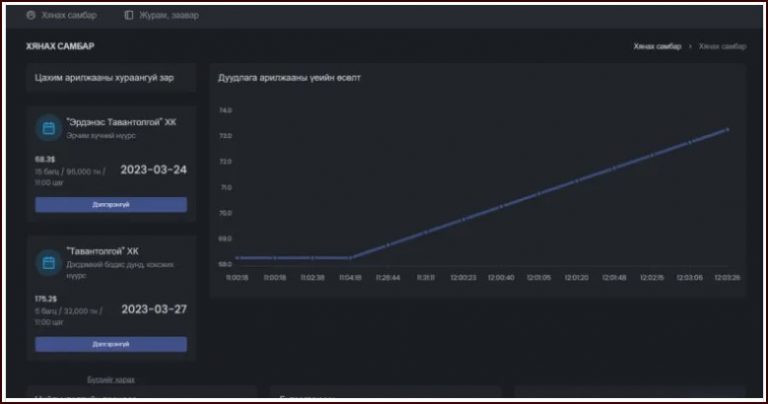The height and width of the screenshot is (404, 768).
Task: Click the chart's final point at 12:03:26
Action: (727, 129)
